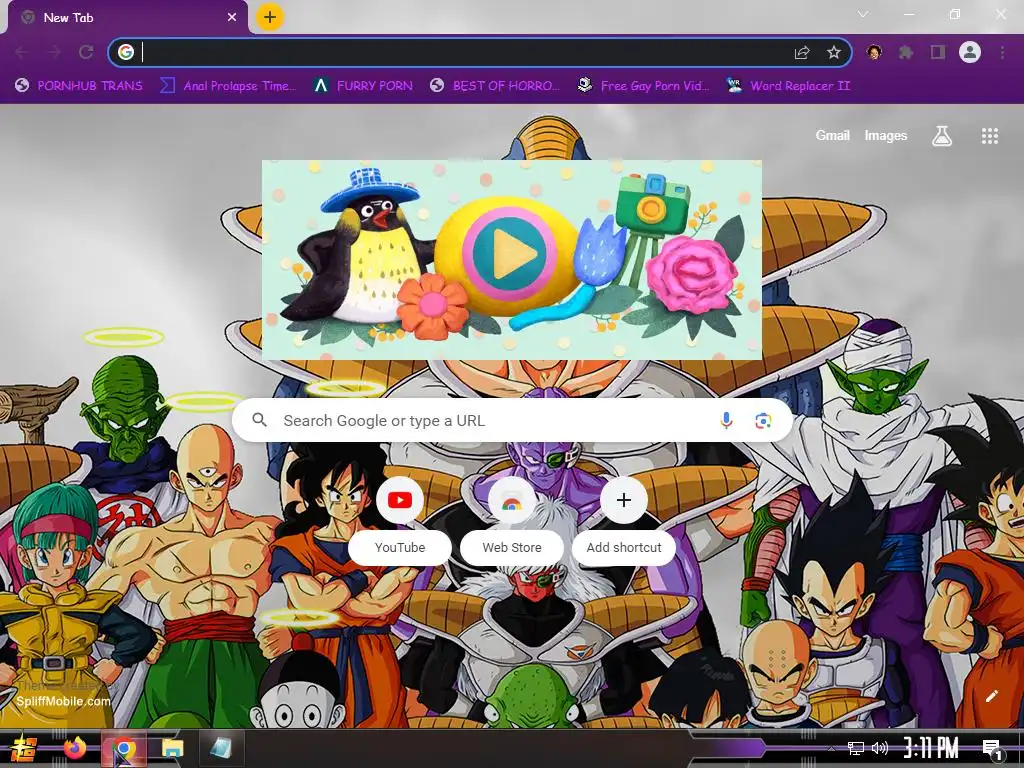Open the notepad app on taskbar
The height and width of the screenshot is (768, 1024).
coord(221,748)
